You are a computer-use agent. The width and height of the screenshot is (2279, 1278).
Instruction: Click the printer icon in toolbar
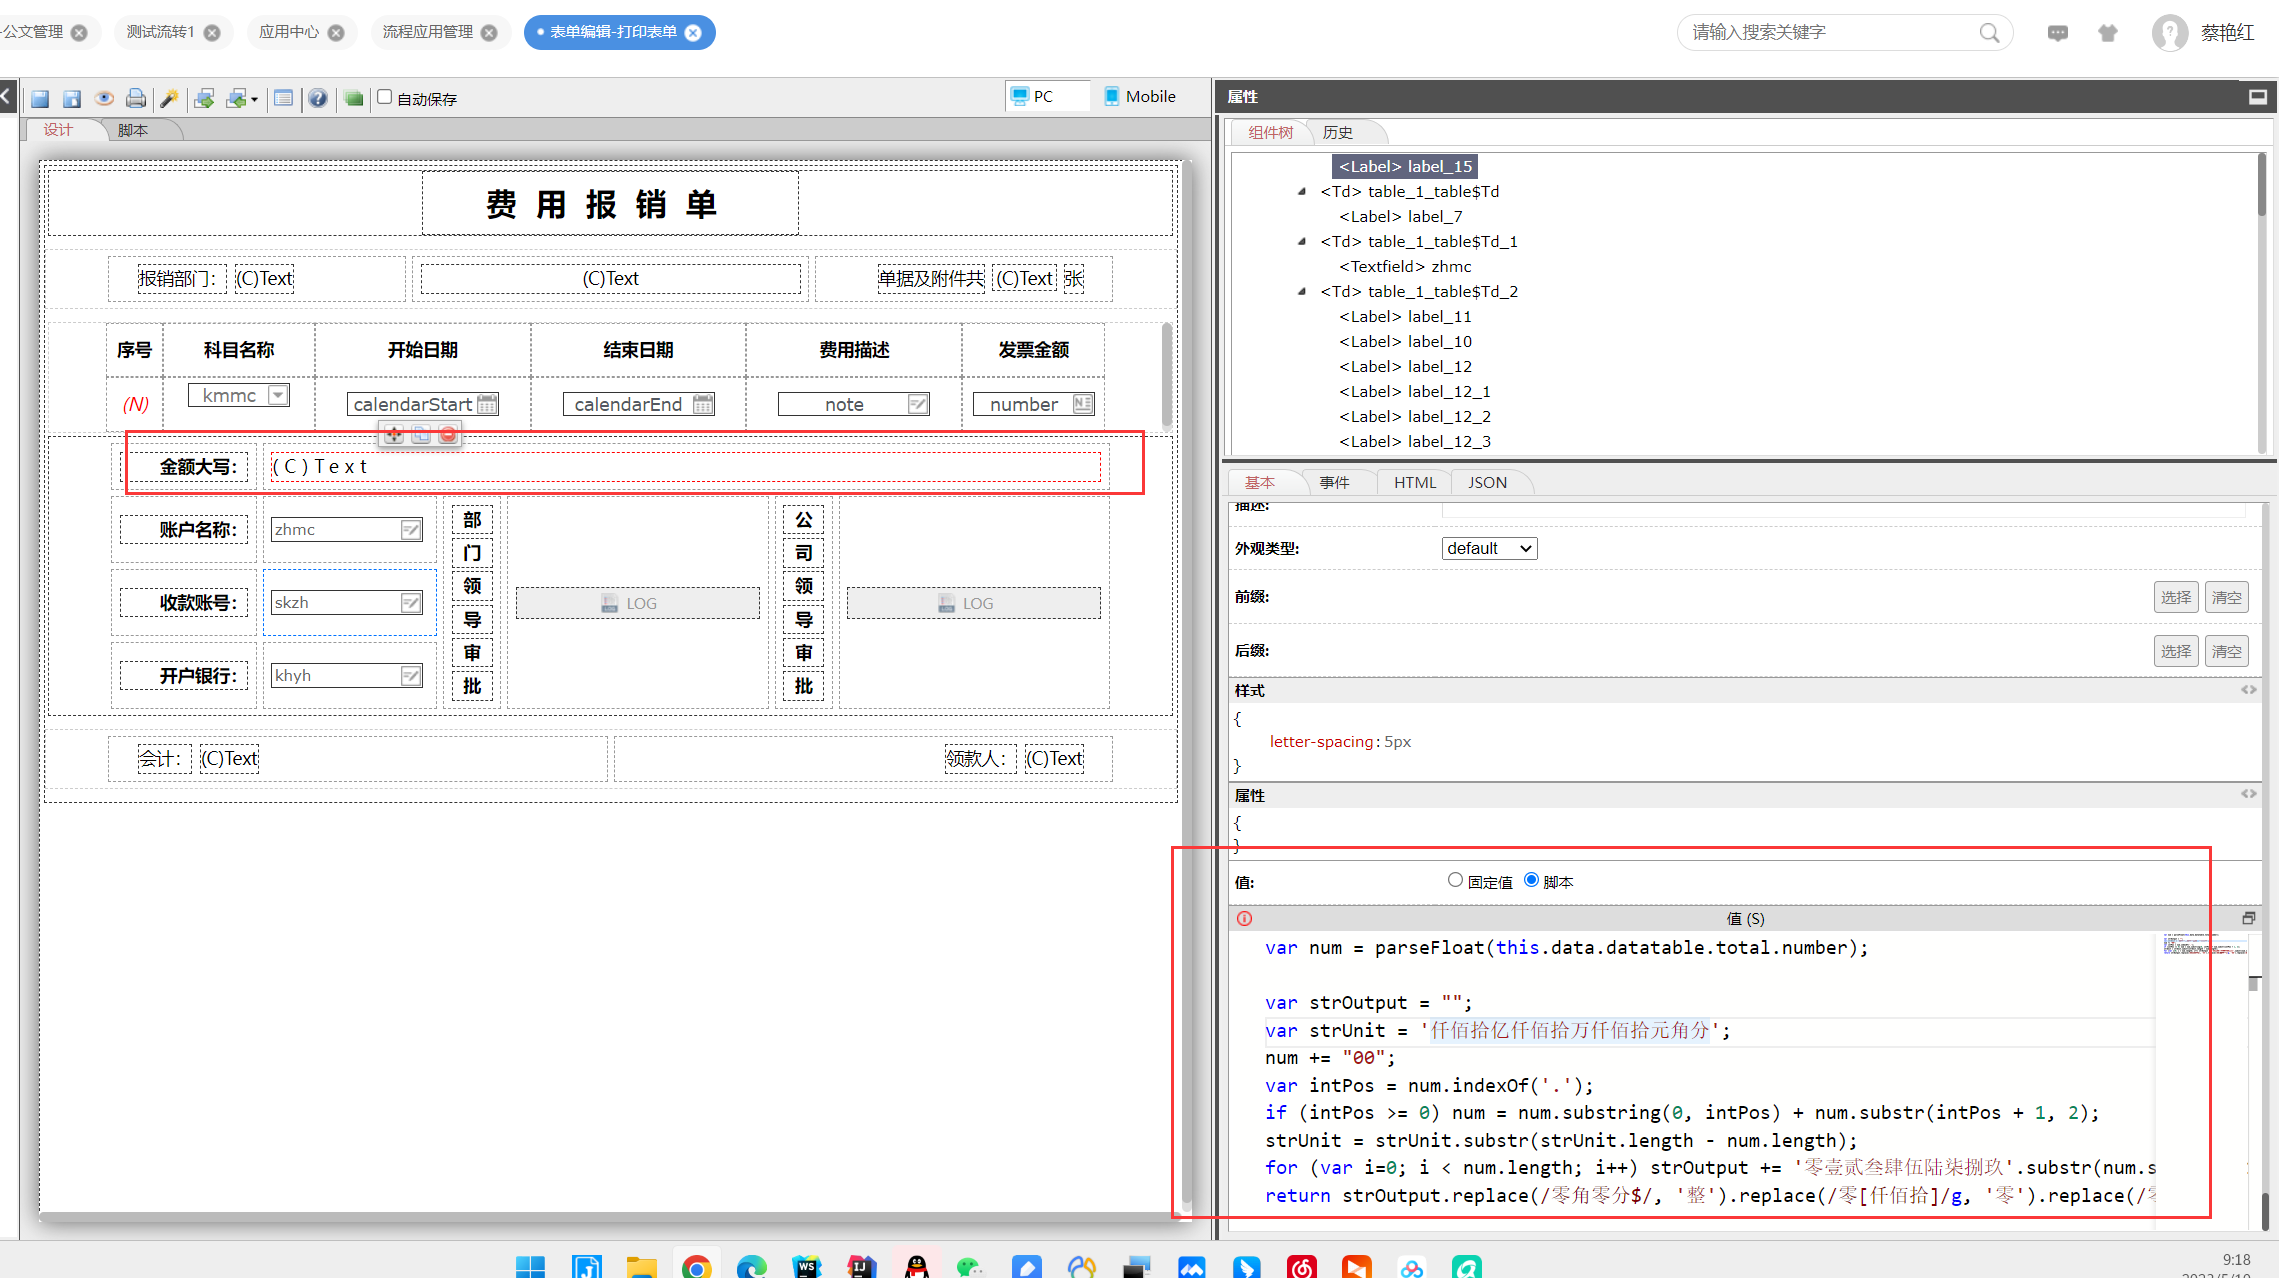tap(136, 98)
